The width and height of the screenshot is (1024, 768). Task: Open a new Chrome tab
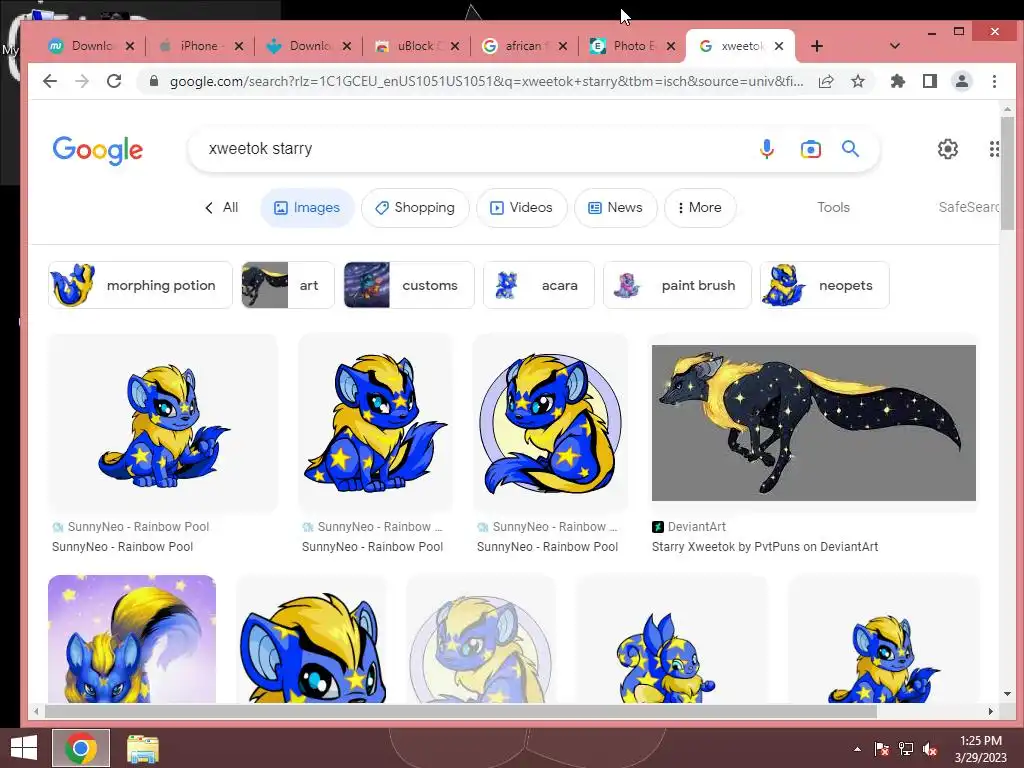pyautogui.click(x=817, y=46)
